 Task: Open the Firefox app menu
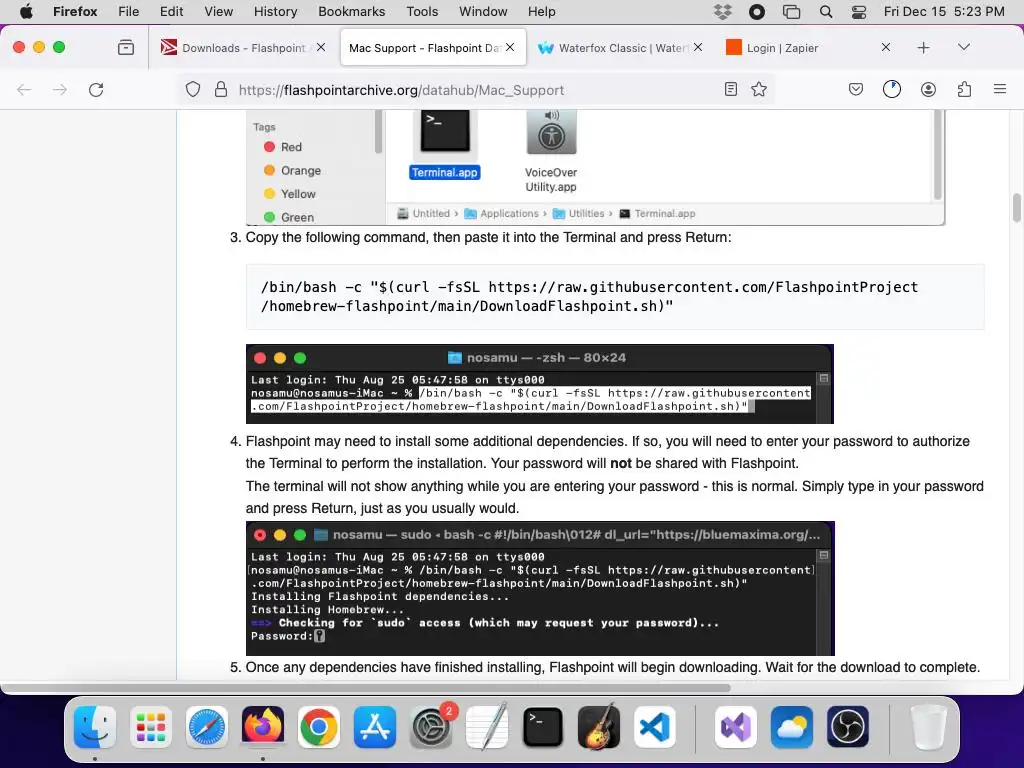click(75, 12)
